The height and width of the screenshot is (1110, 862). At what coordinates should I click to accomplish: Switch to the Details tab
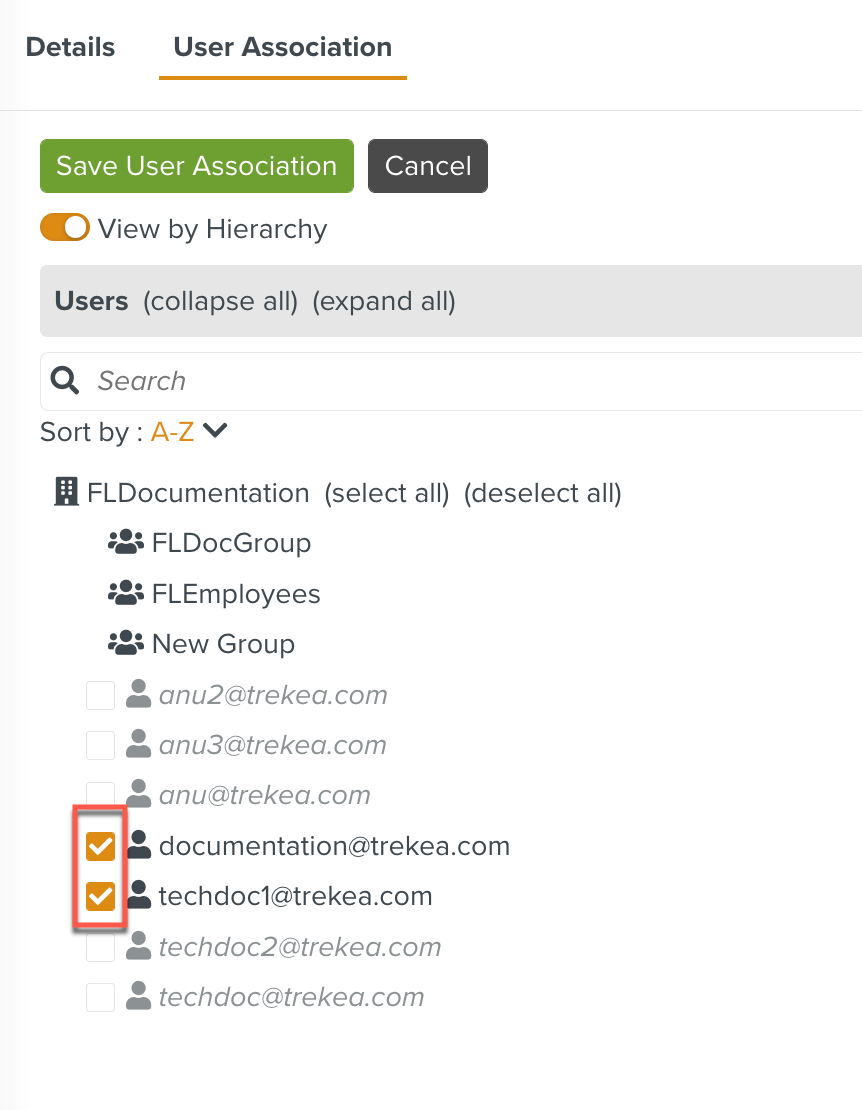click(x=70, y=47)
